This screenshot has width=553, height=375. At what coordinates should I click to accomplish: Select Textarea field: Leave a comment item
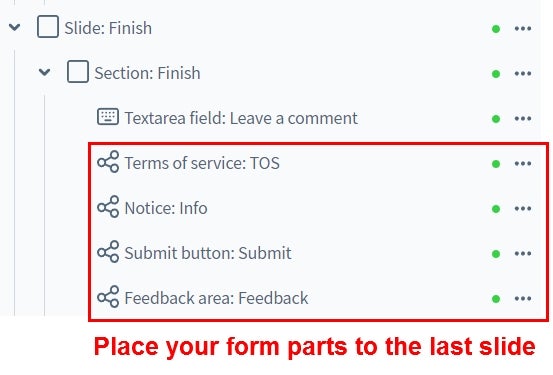pos(241,118)
